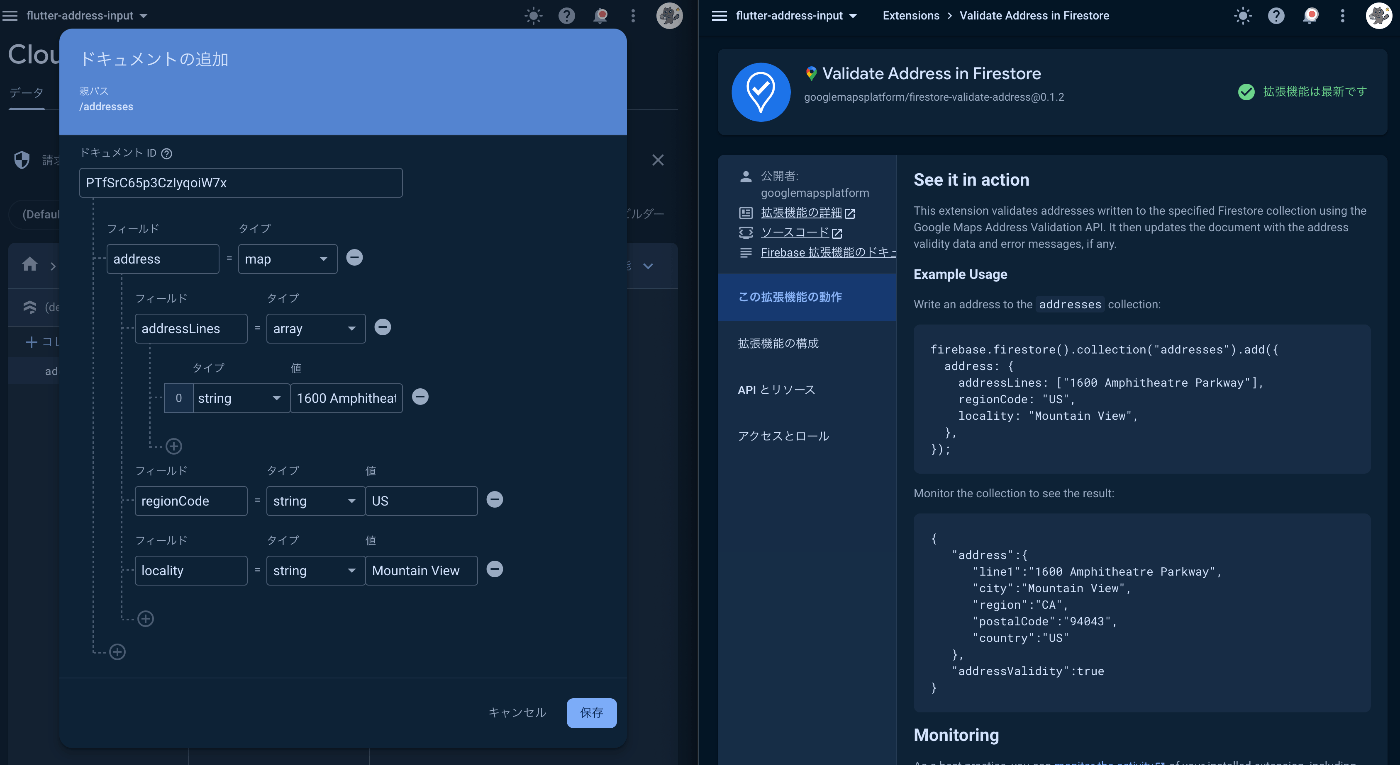Open more options menu in left window

click(633, 16)
